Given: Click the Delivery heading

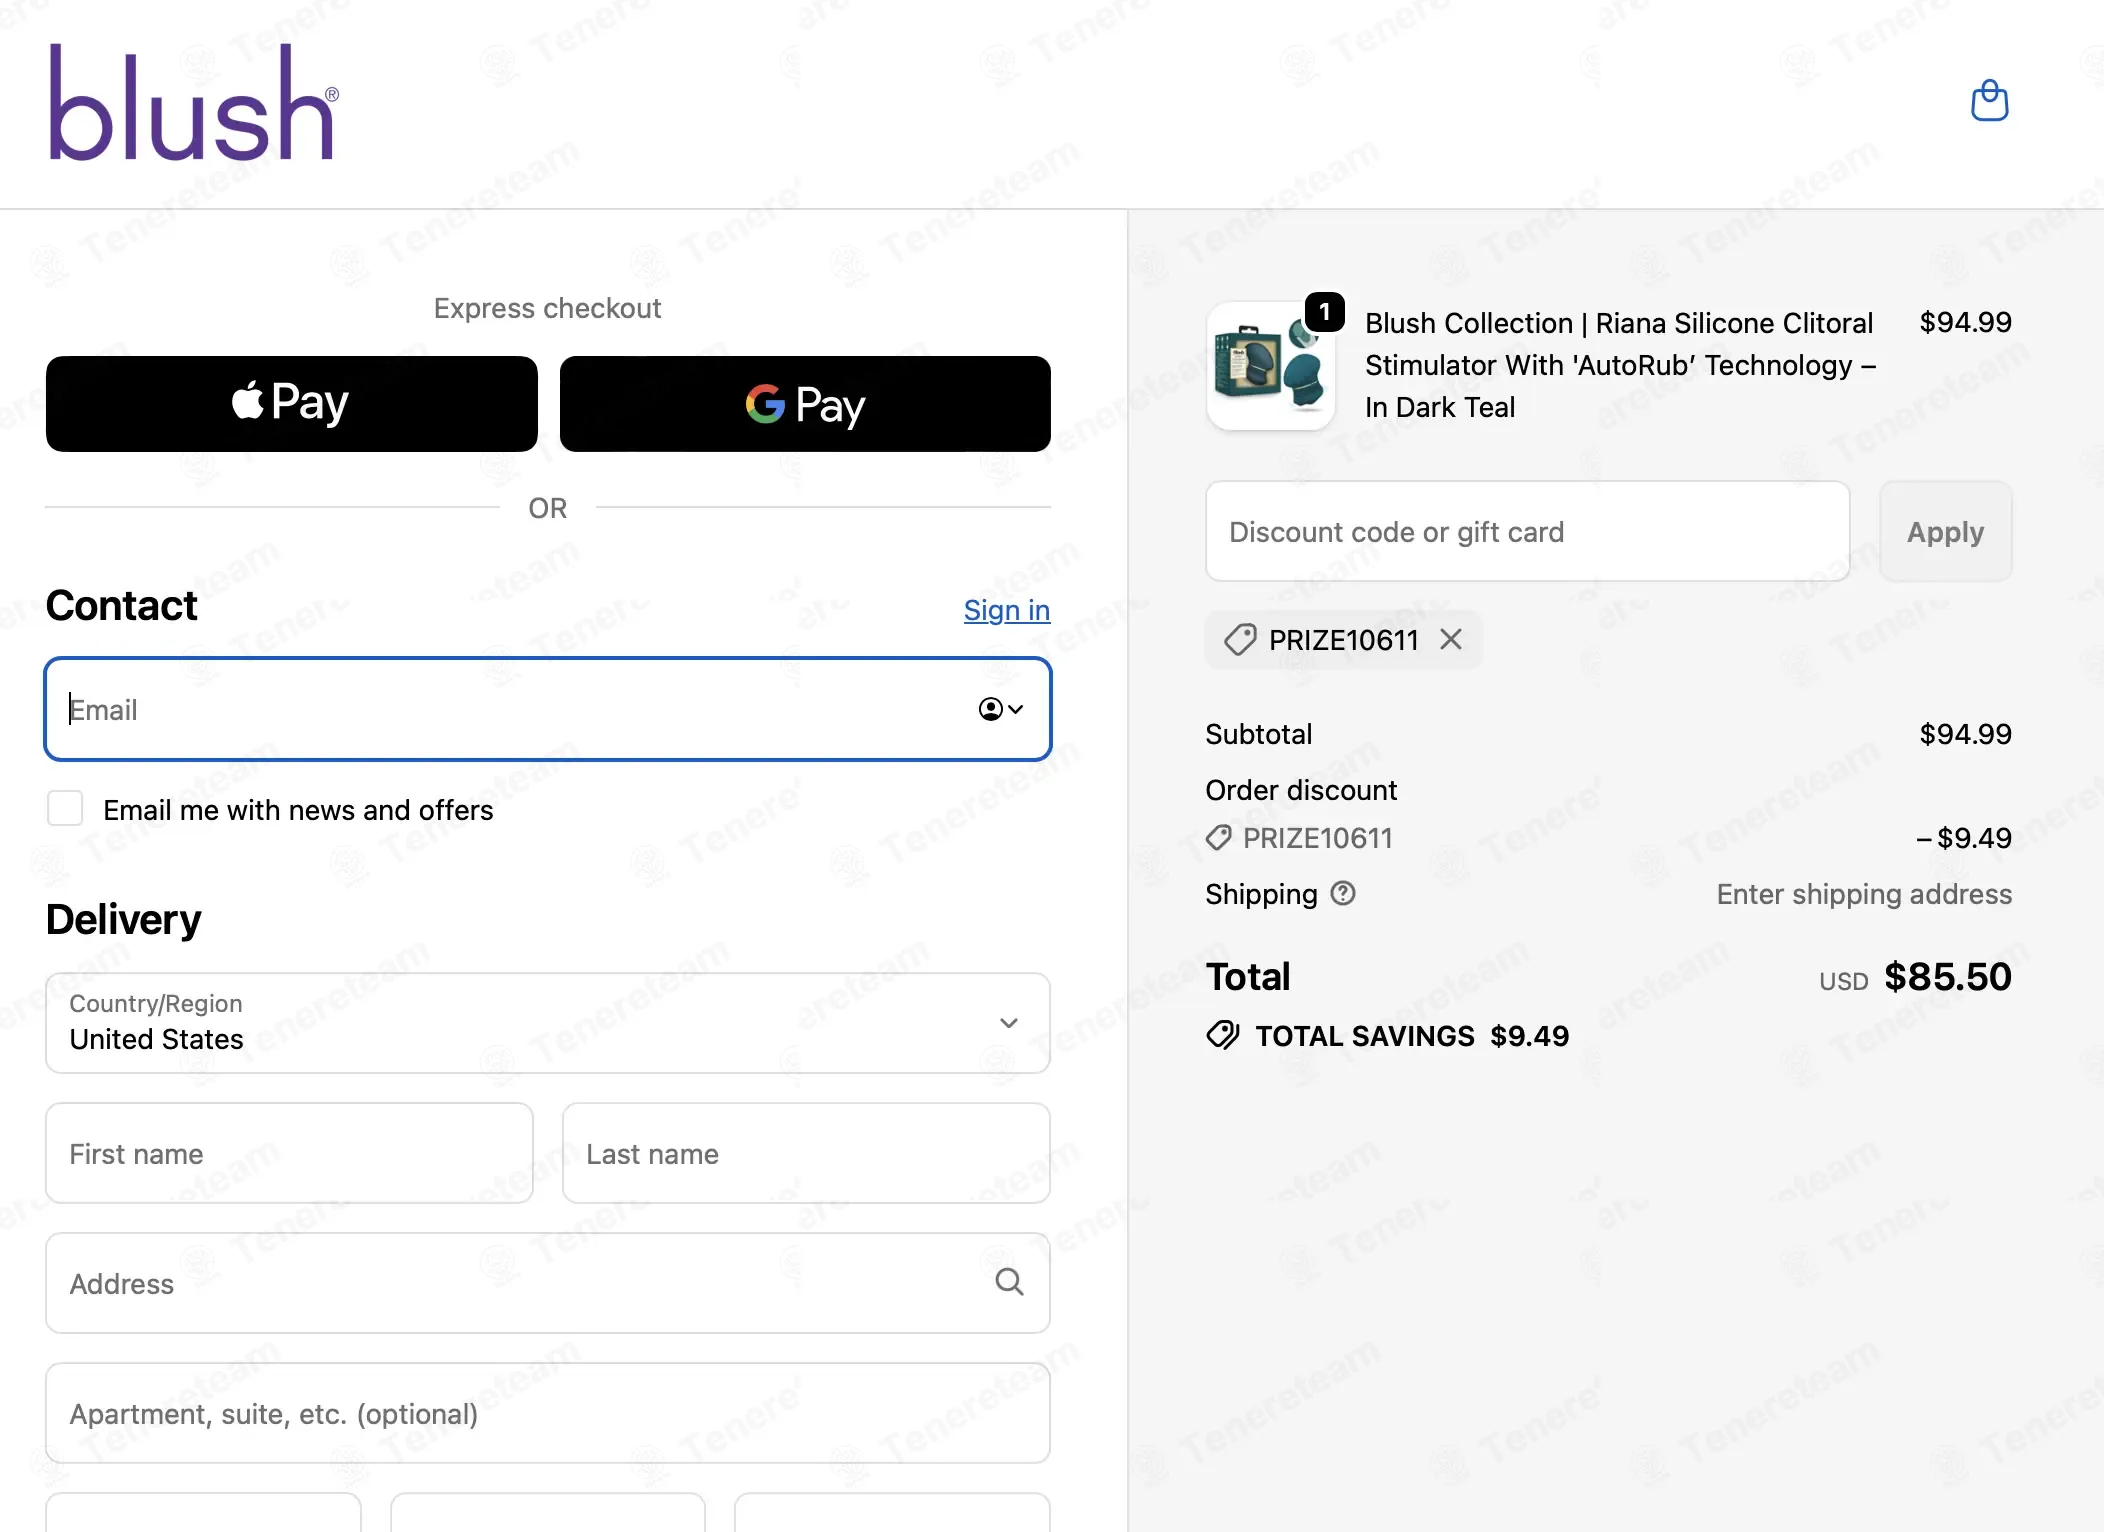Looking at the screenshot, I should [124, 920].
